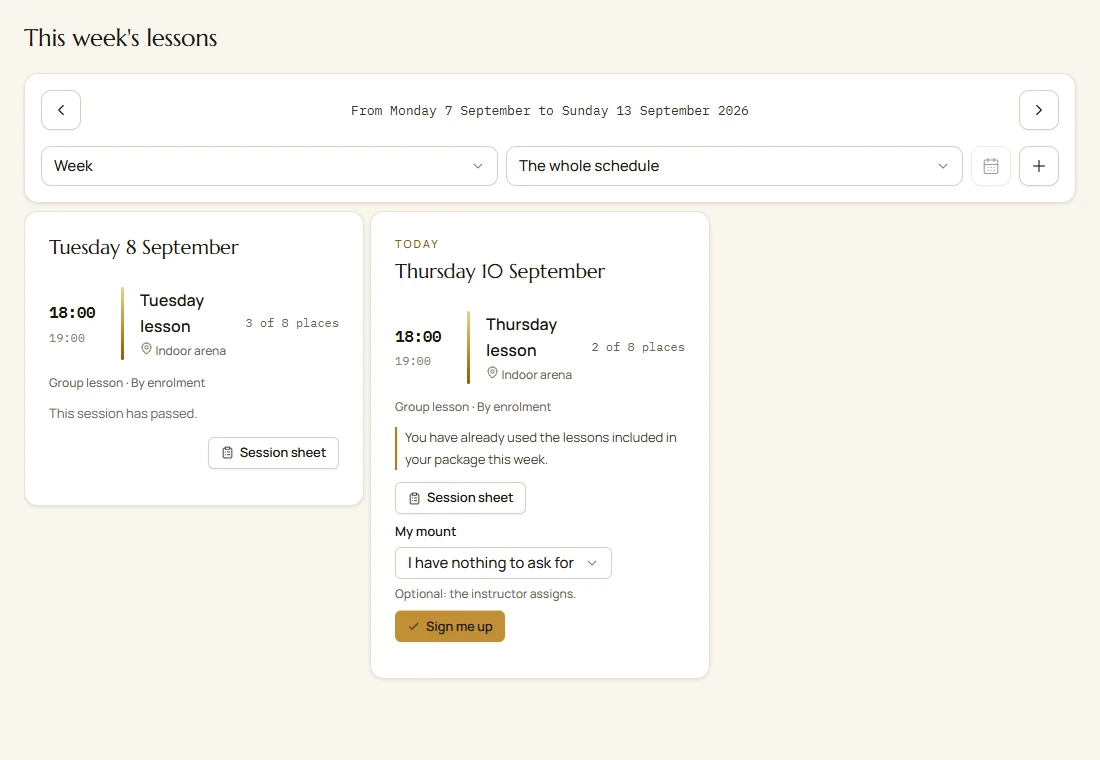Click the plus icon to add
Viewport: 1100px width, 760px height.
click(1038, 166)
